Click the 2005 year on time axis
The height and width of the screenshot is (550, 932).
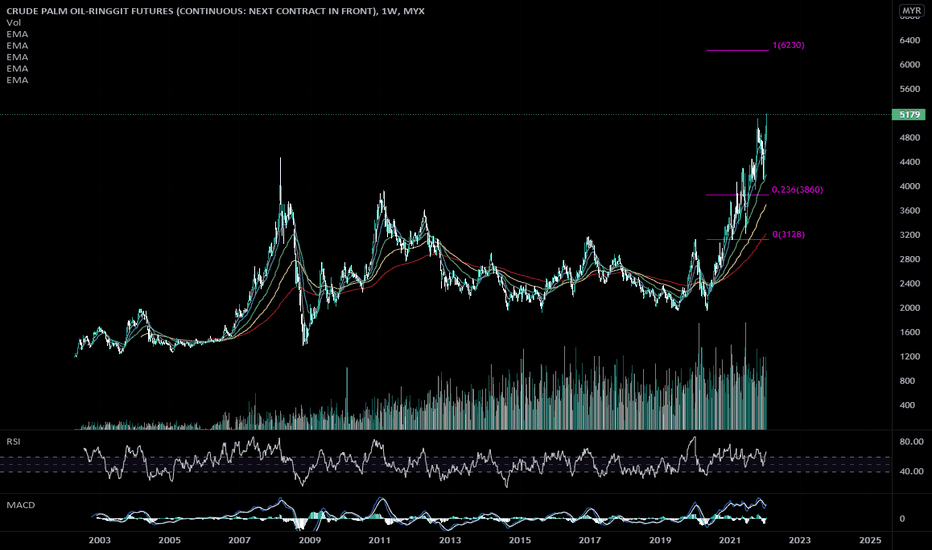point(169,540)
